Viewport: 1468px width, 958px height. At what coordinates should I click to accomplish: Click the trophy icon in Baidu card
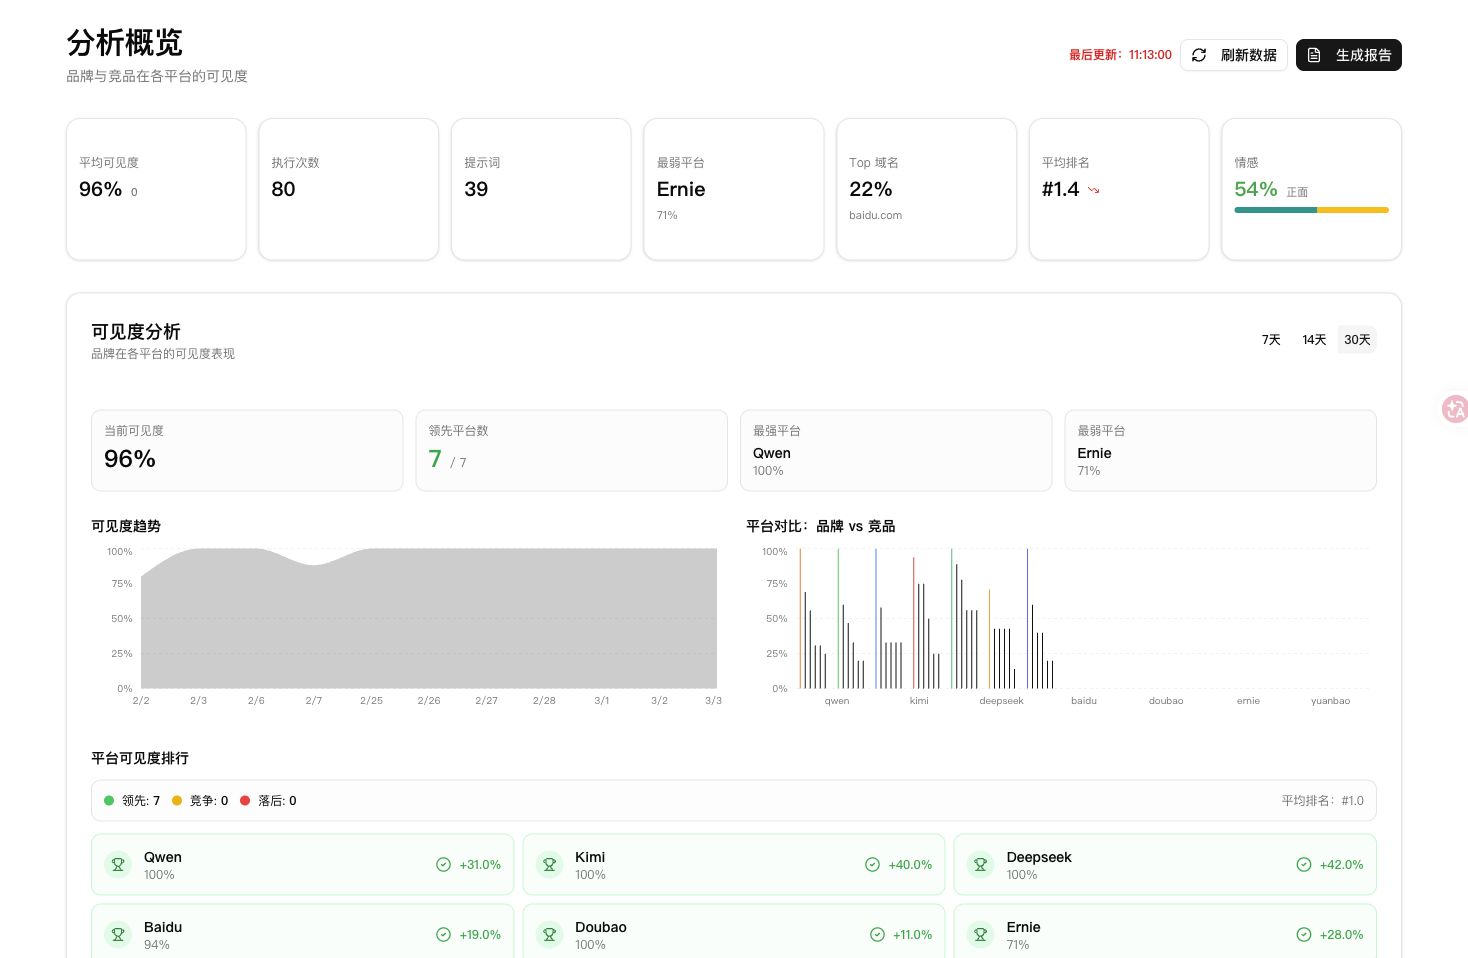coord(118,934)
